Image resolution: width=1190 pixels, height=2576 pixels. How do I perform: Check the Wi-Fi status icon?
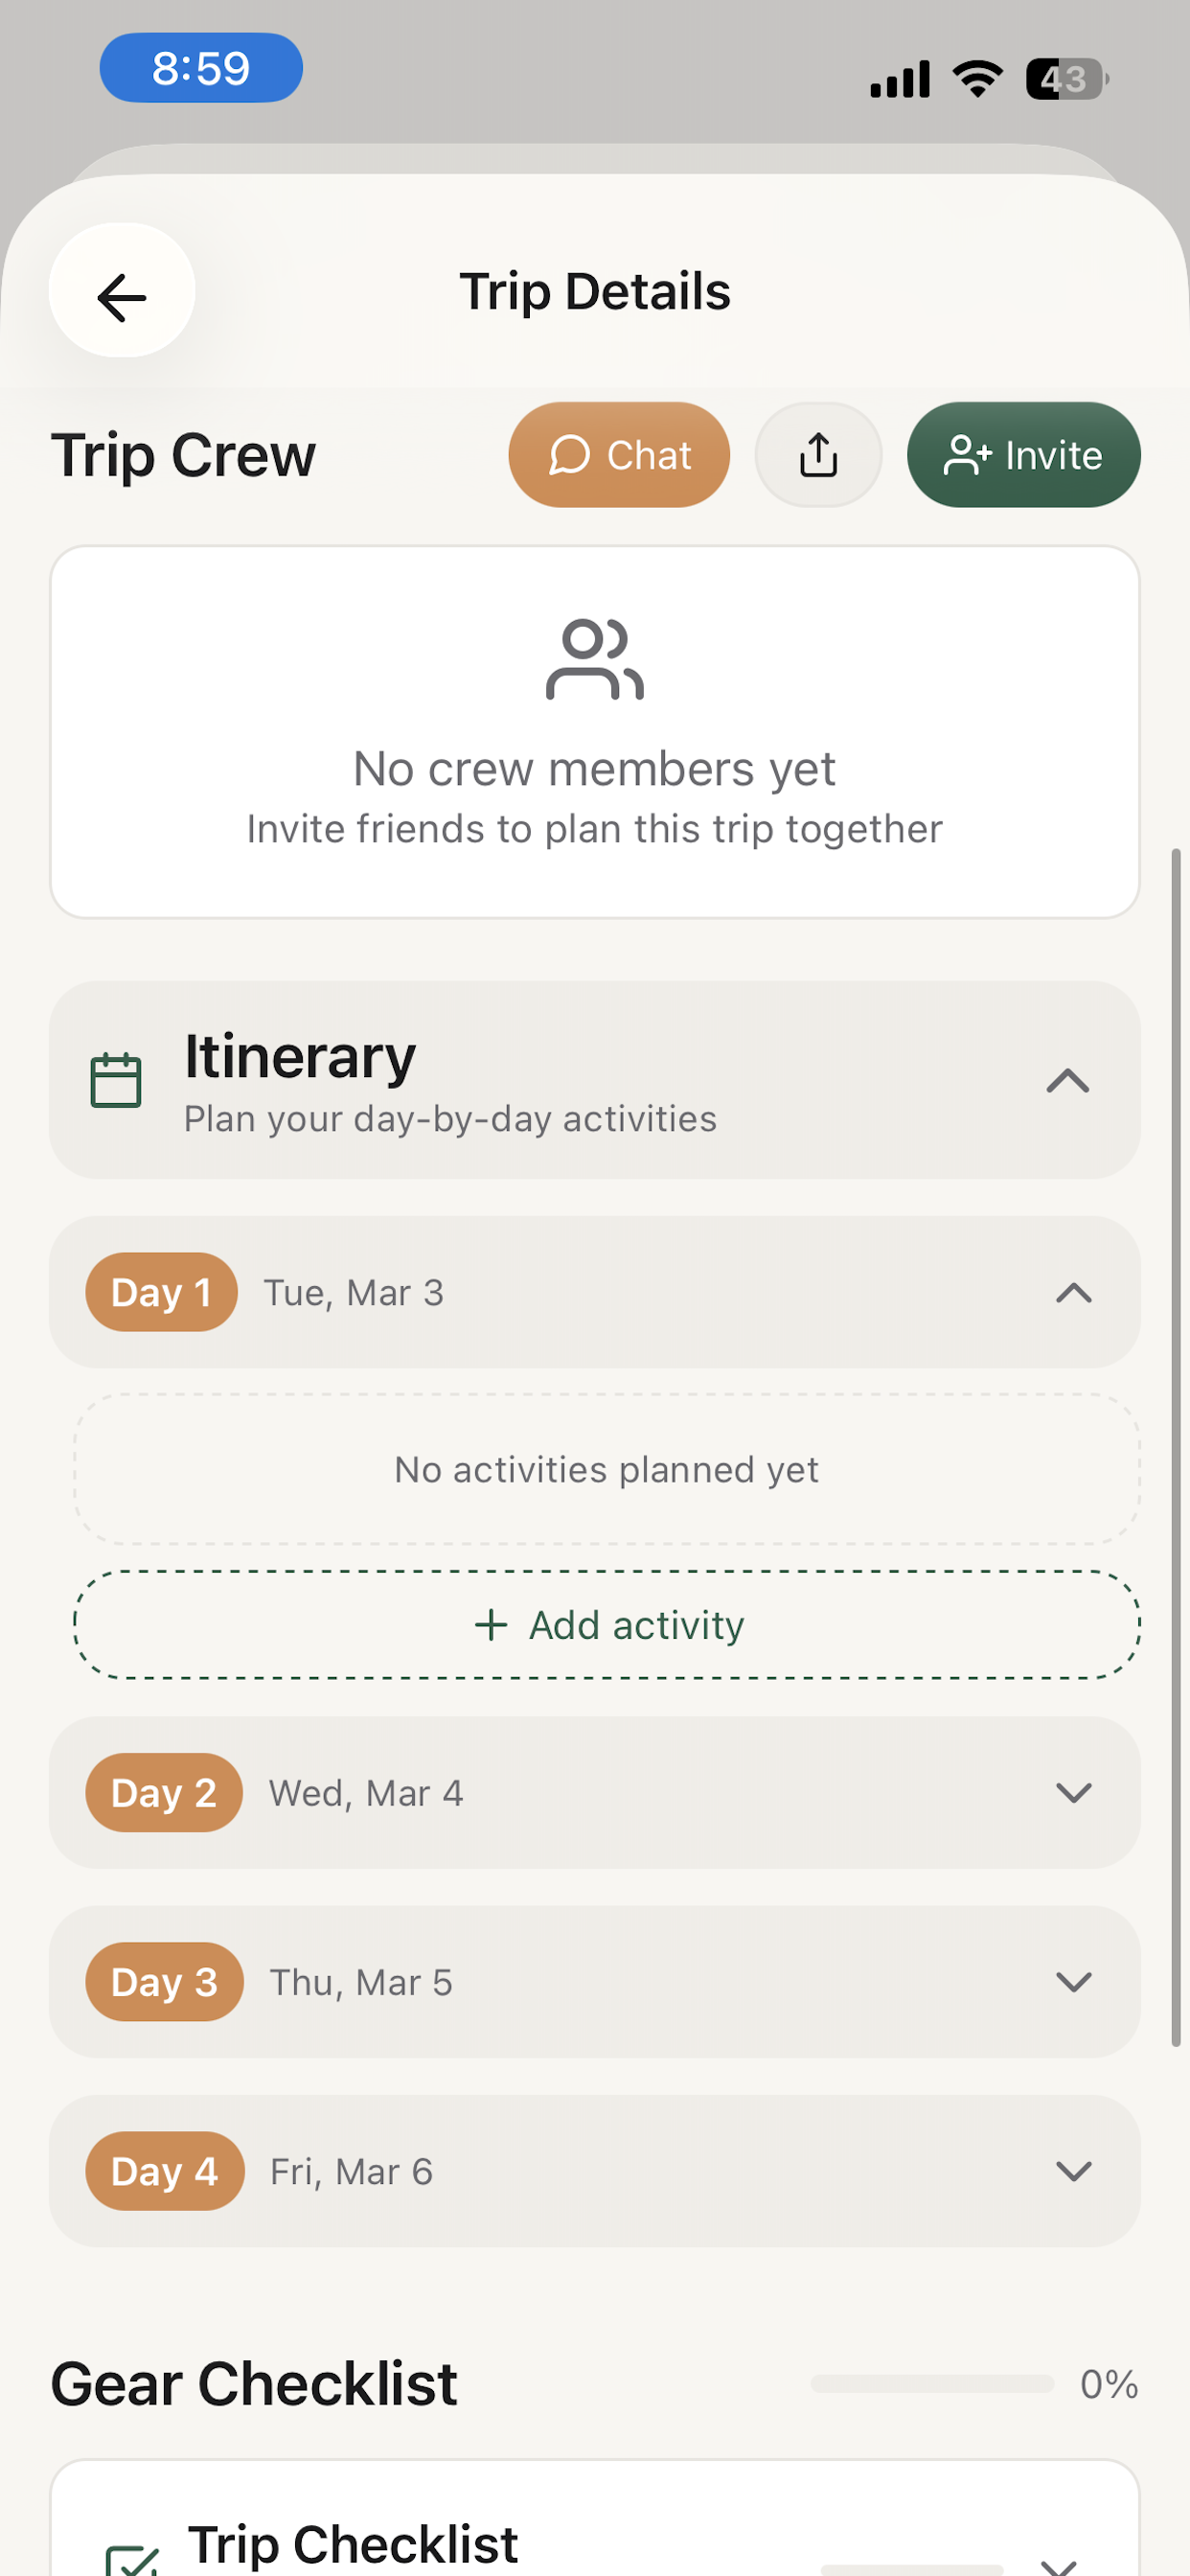(977, 78)
